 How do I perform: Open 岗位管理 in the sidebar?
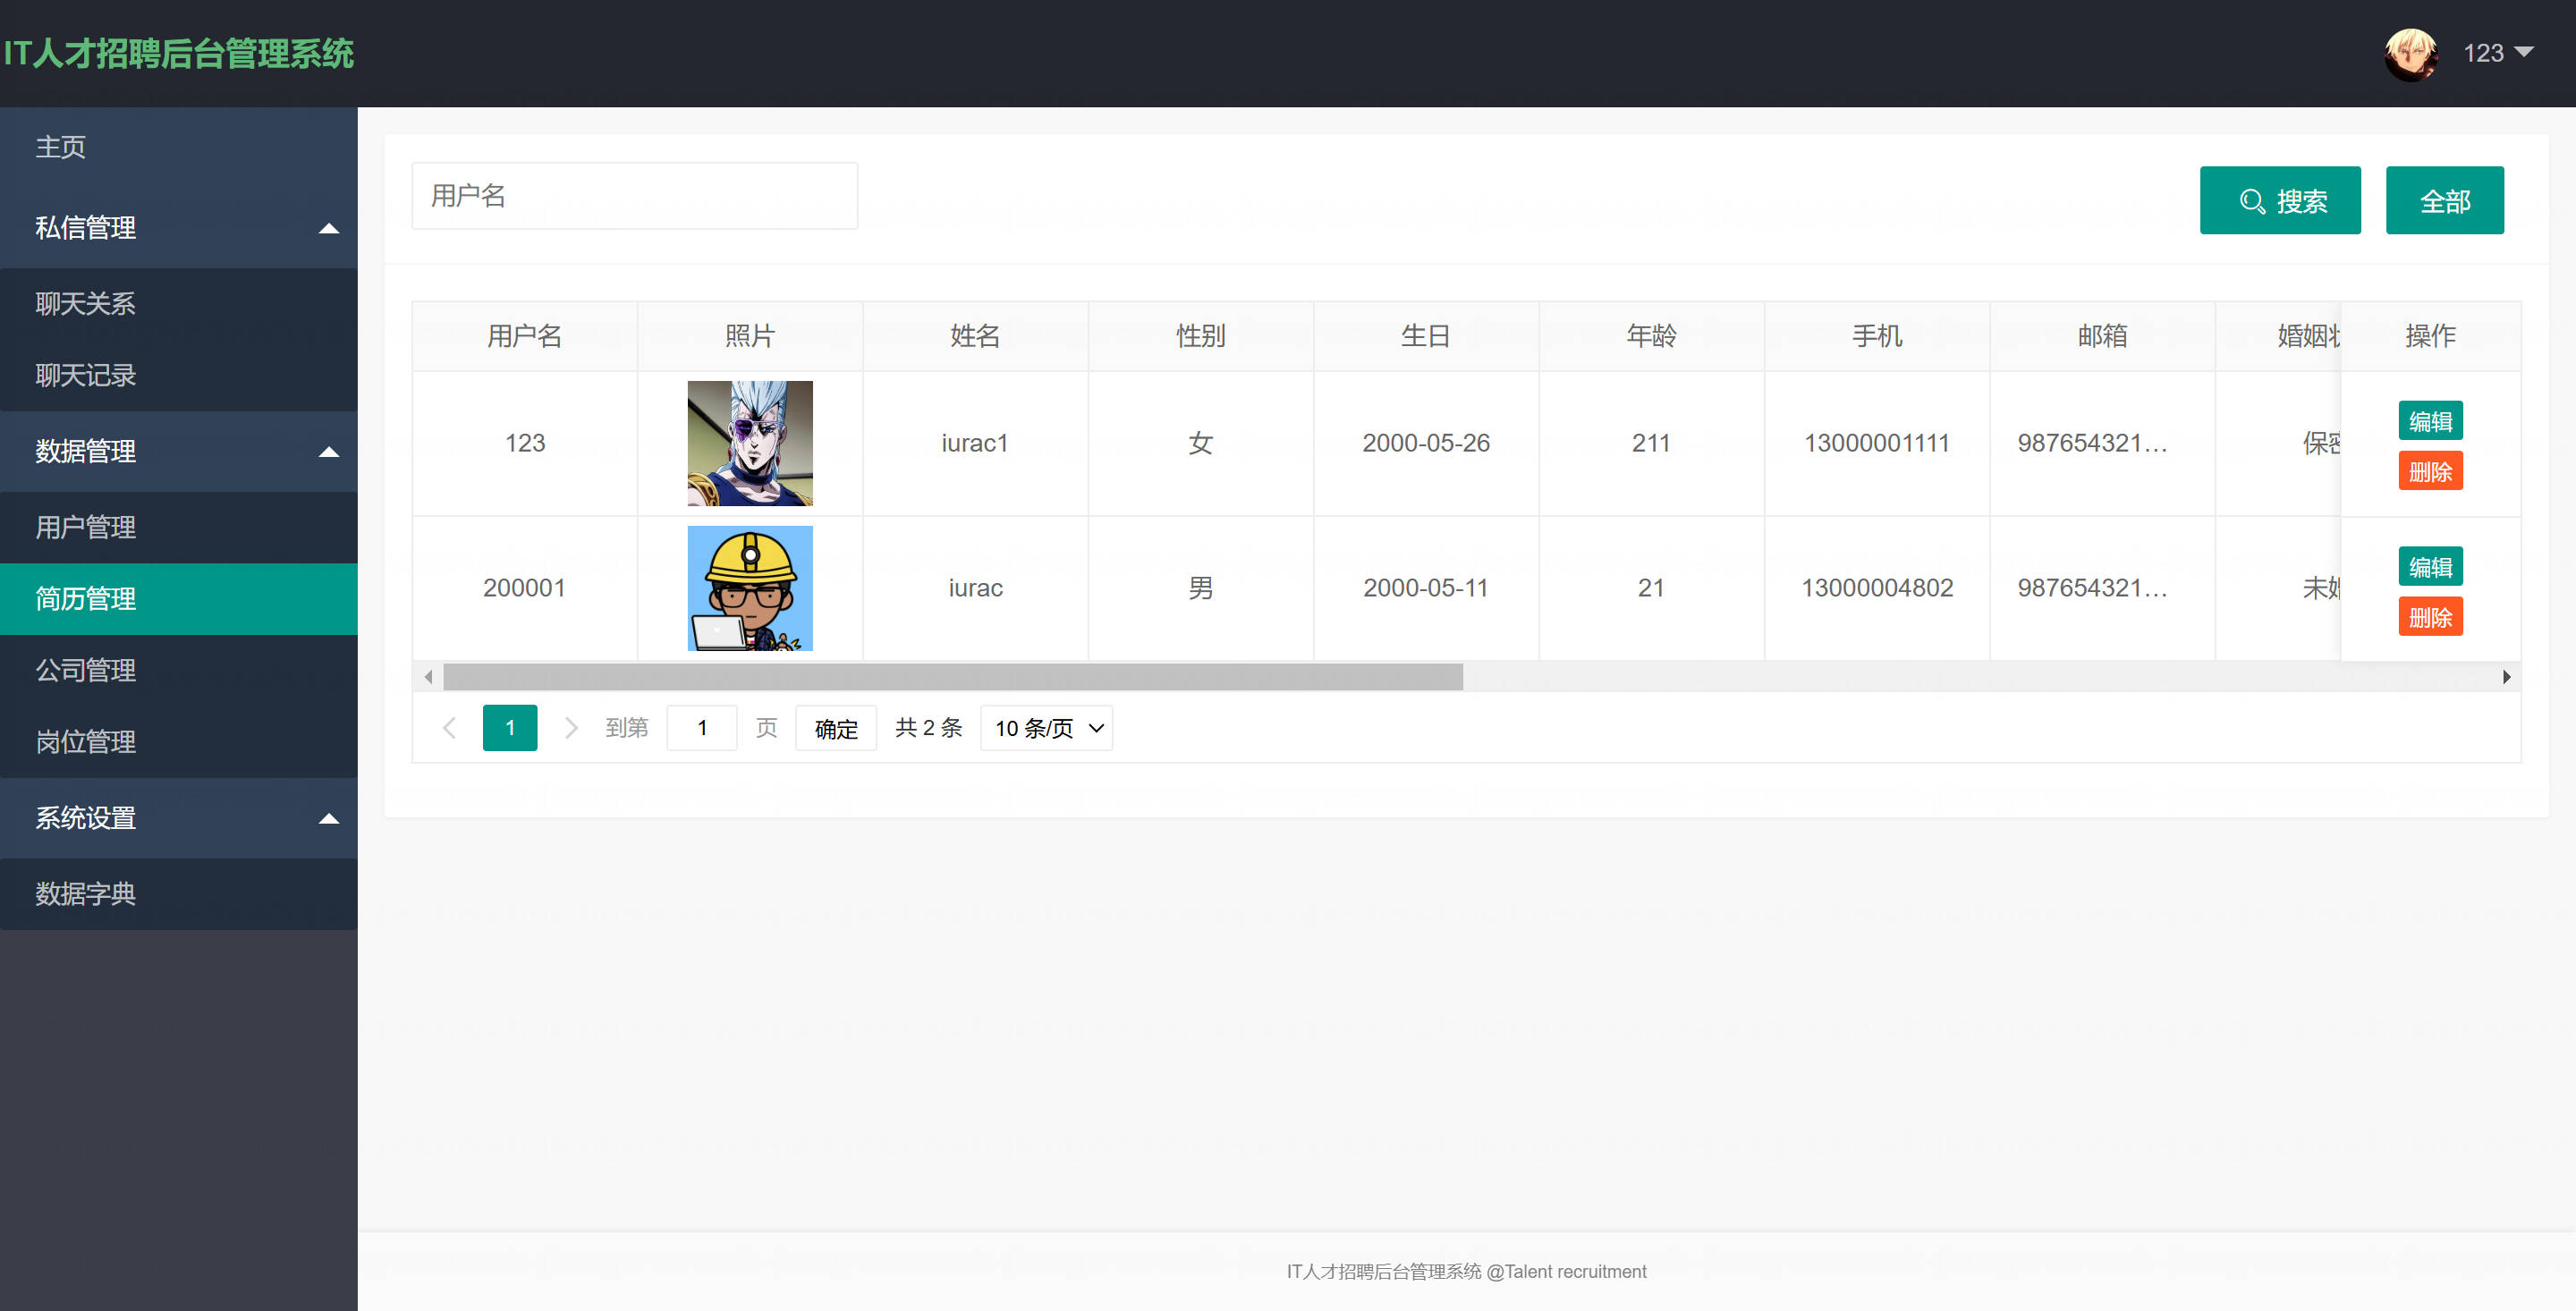[179, 742]
